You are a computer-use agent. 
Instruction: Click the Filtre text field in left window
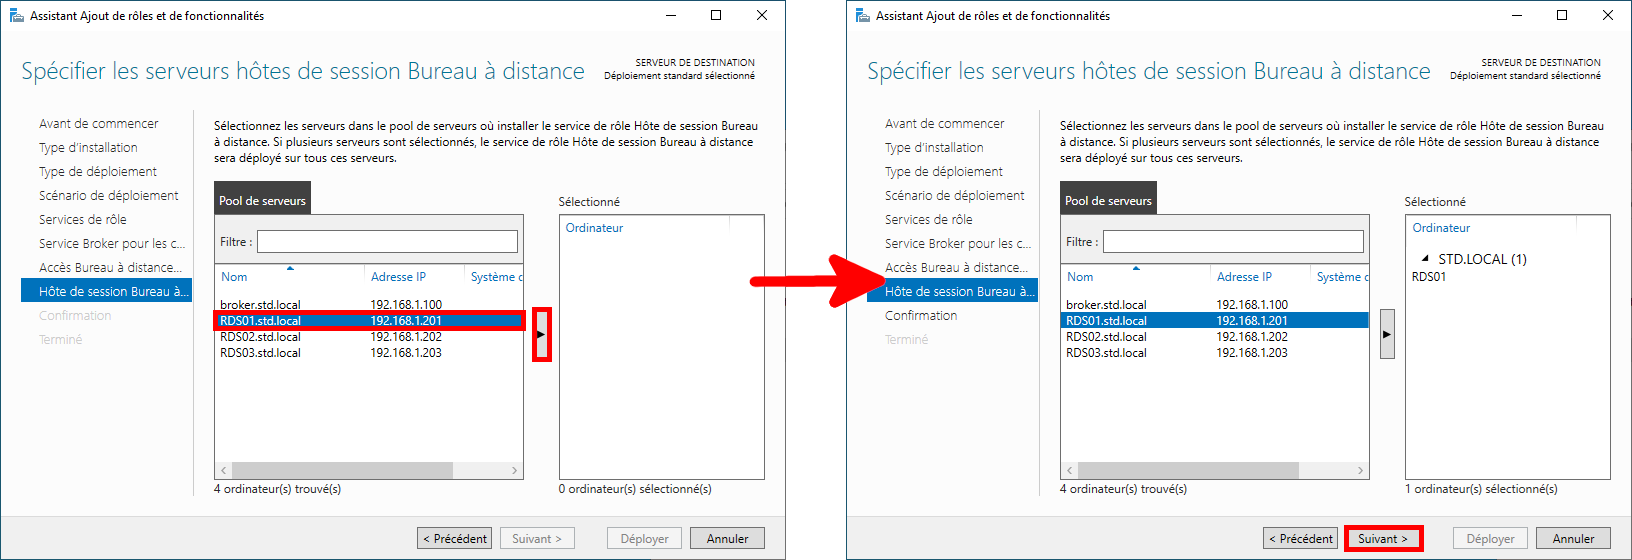tap(387, 242)
